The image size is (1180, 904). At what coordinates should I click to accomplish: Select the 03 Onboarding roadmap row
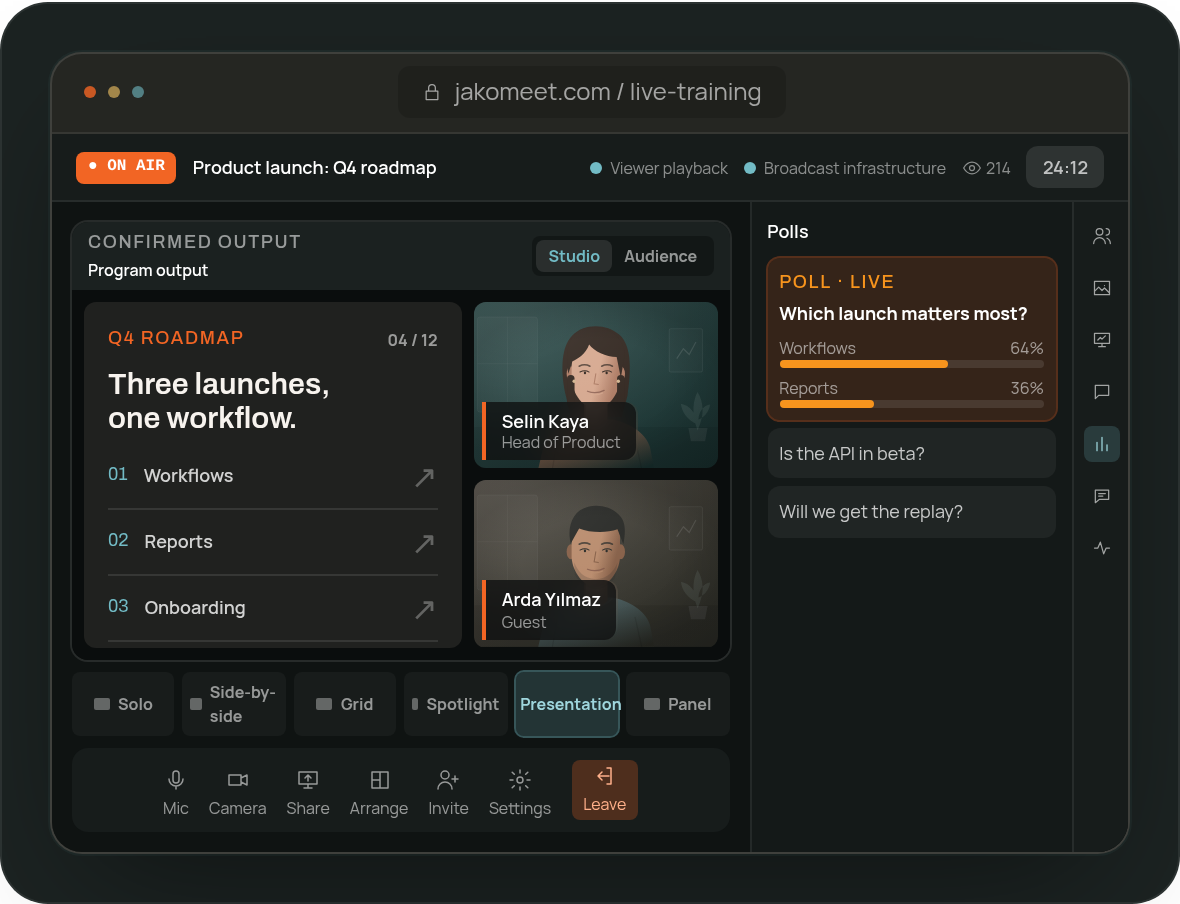click(272, 608)
